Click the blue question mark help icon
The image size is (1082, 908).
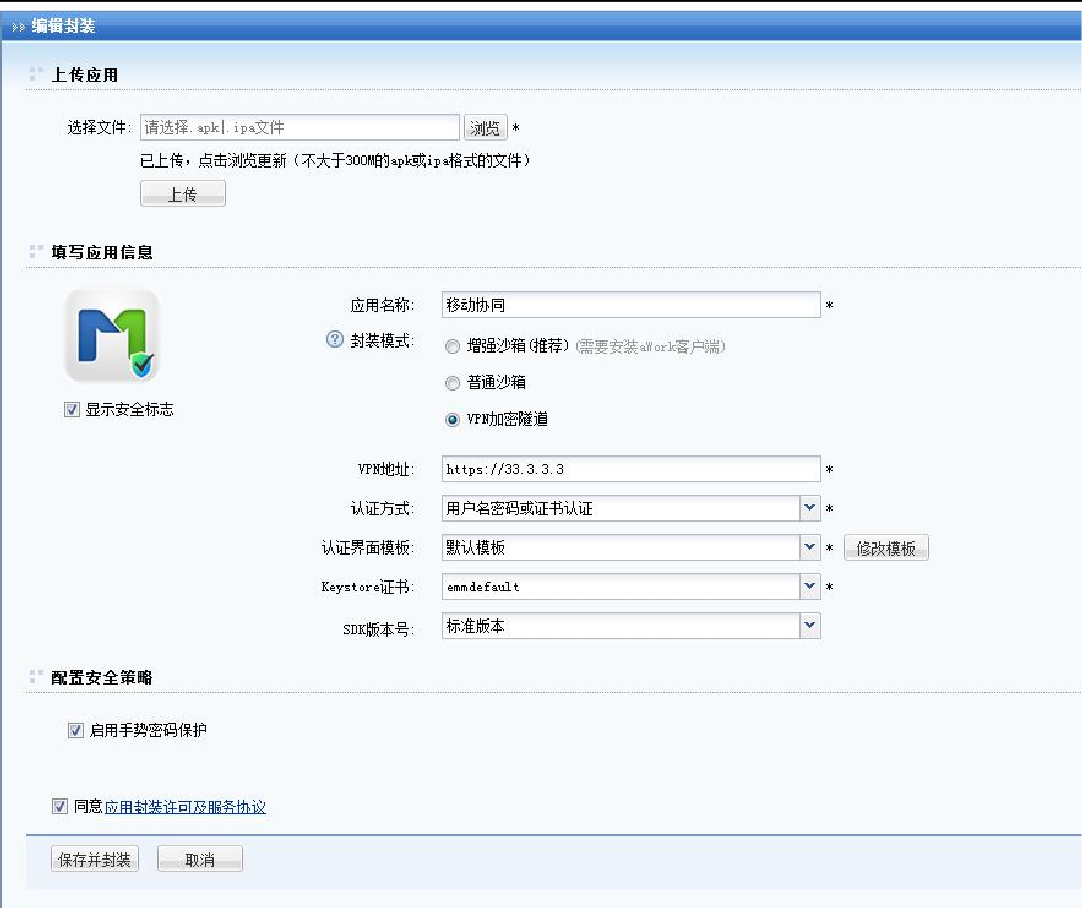pyautogui.click(x=335, y=341)
